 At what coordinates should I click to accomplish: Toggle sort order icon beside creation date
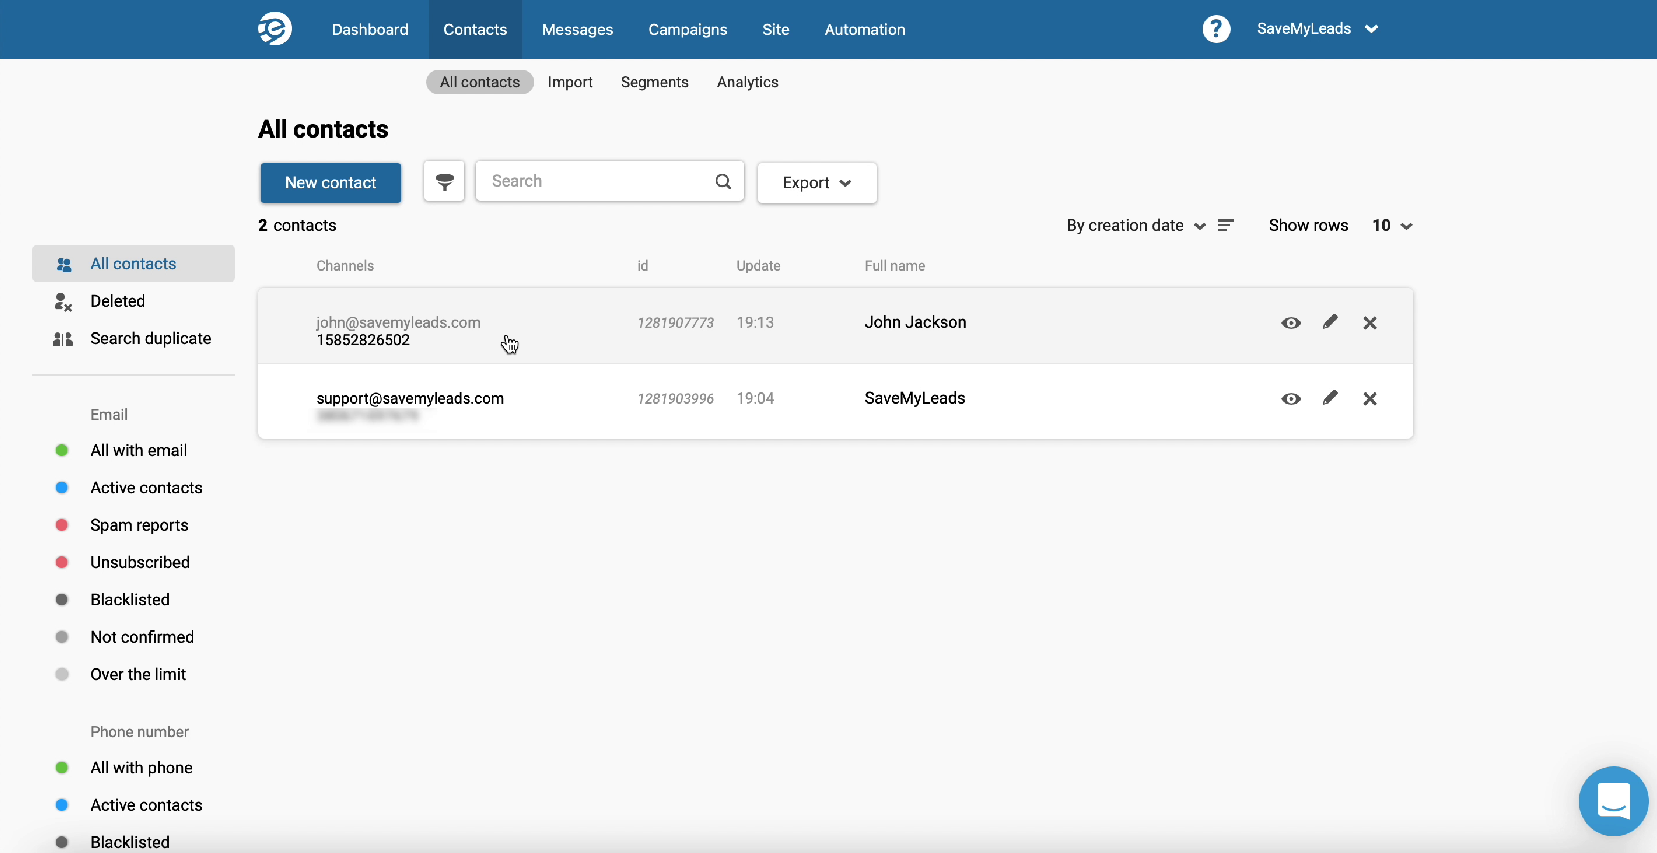1225,225
